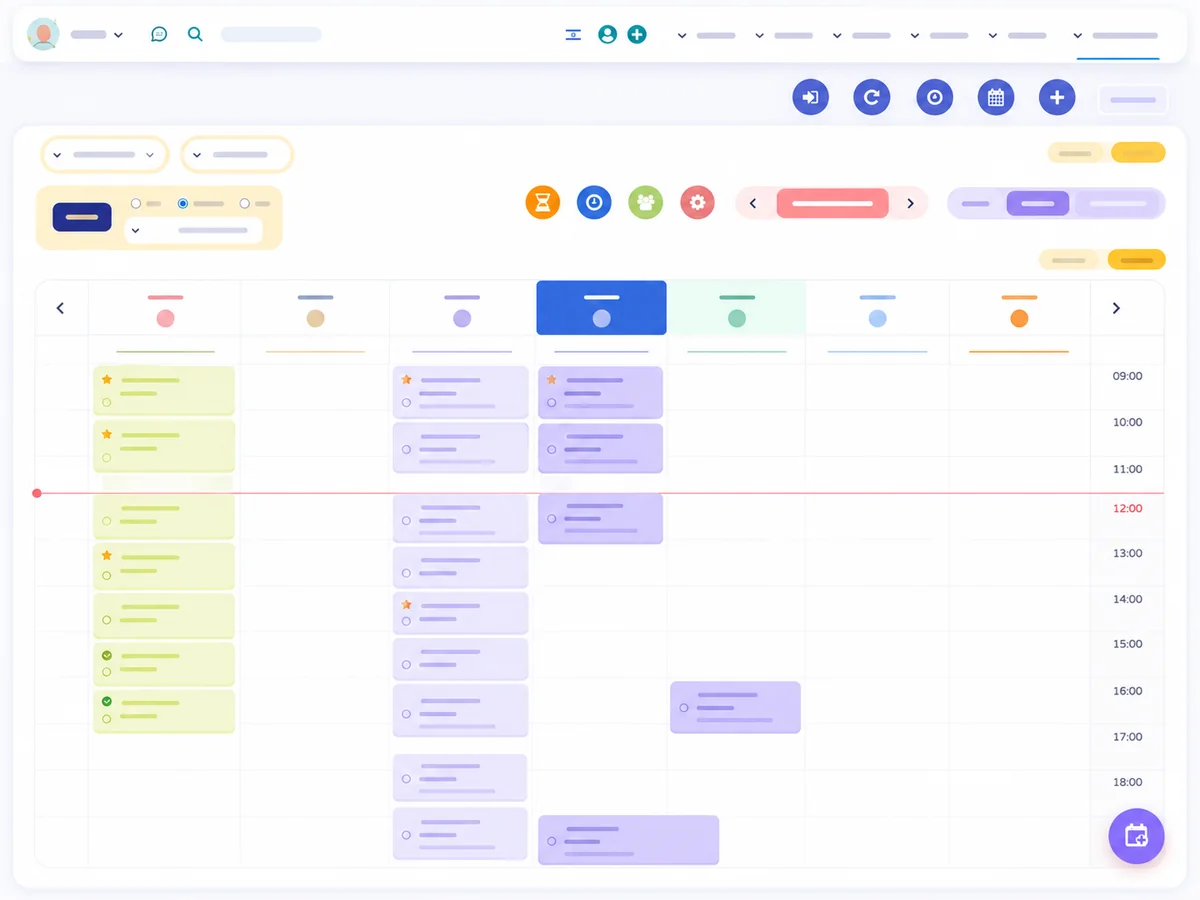Open the red gear settings icon

[x=697, y=202]
